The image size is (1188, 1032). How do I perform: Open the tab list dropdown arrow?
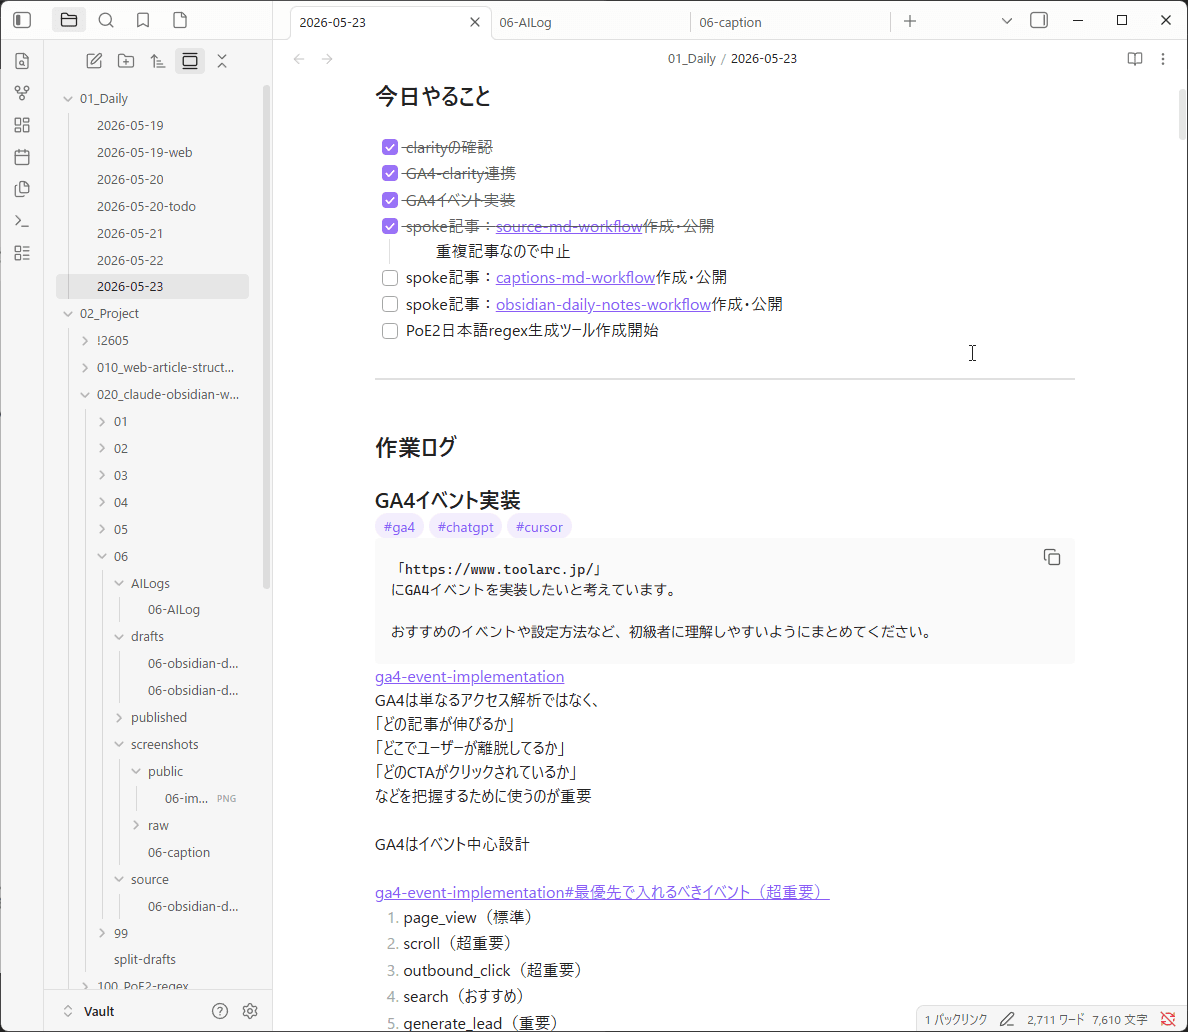click(x=1006, y=21)
